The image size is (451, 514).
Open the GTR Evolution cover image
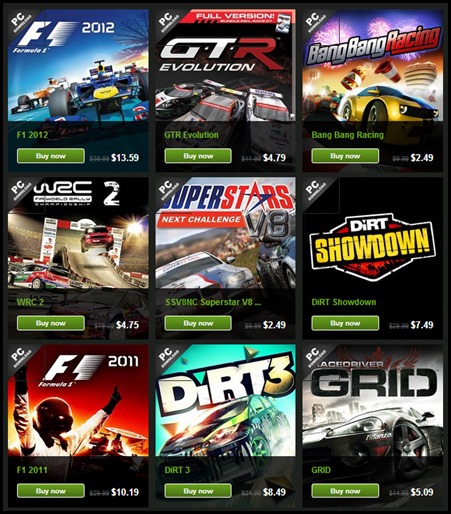point(225,65)
